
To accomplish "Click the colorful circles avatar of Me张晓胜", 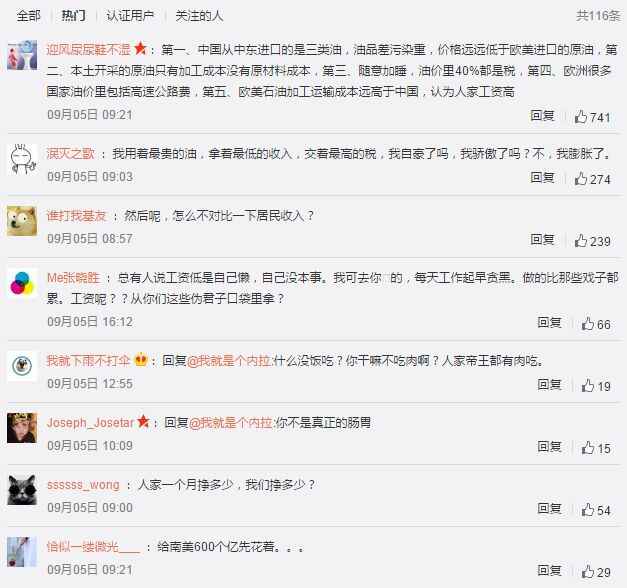I will coord(22,282).
